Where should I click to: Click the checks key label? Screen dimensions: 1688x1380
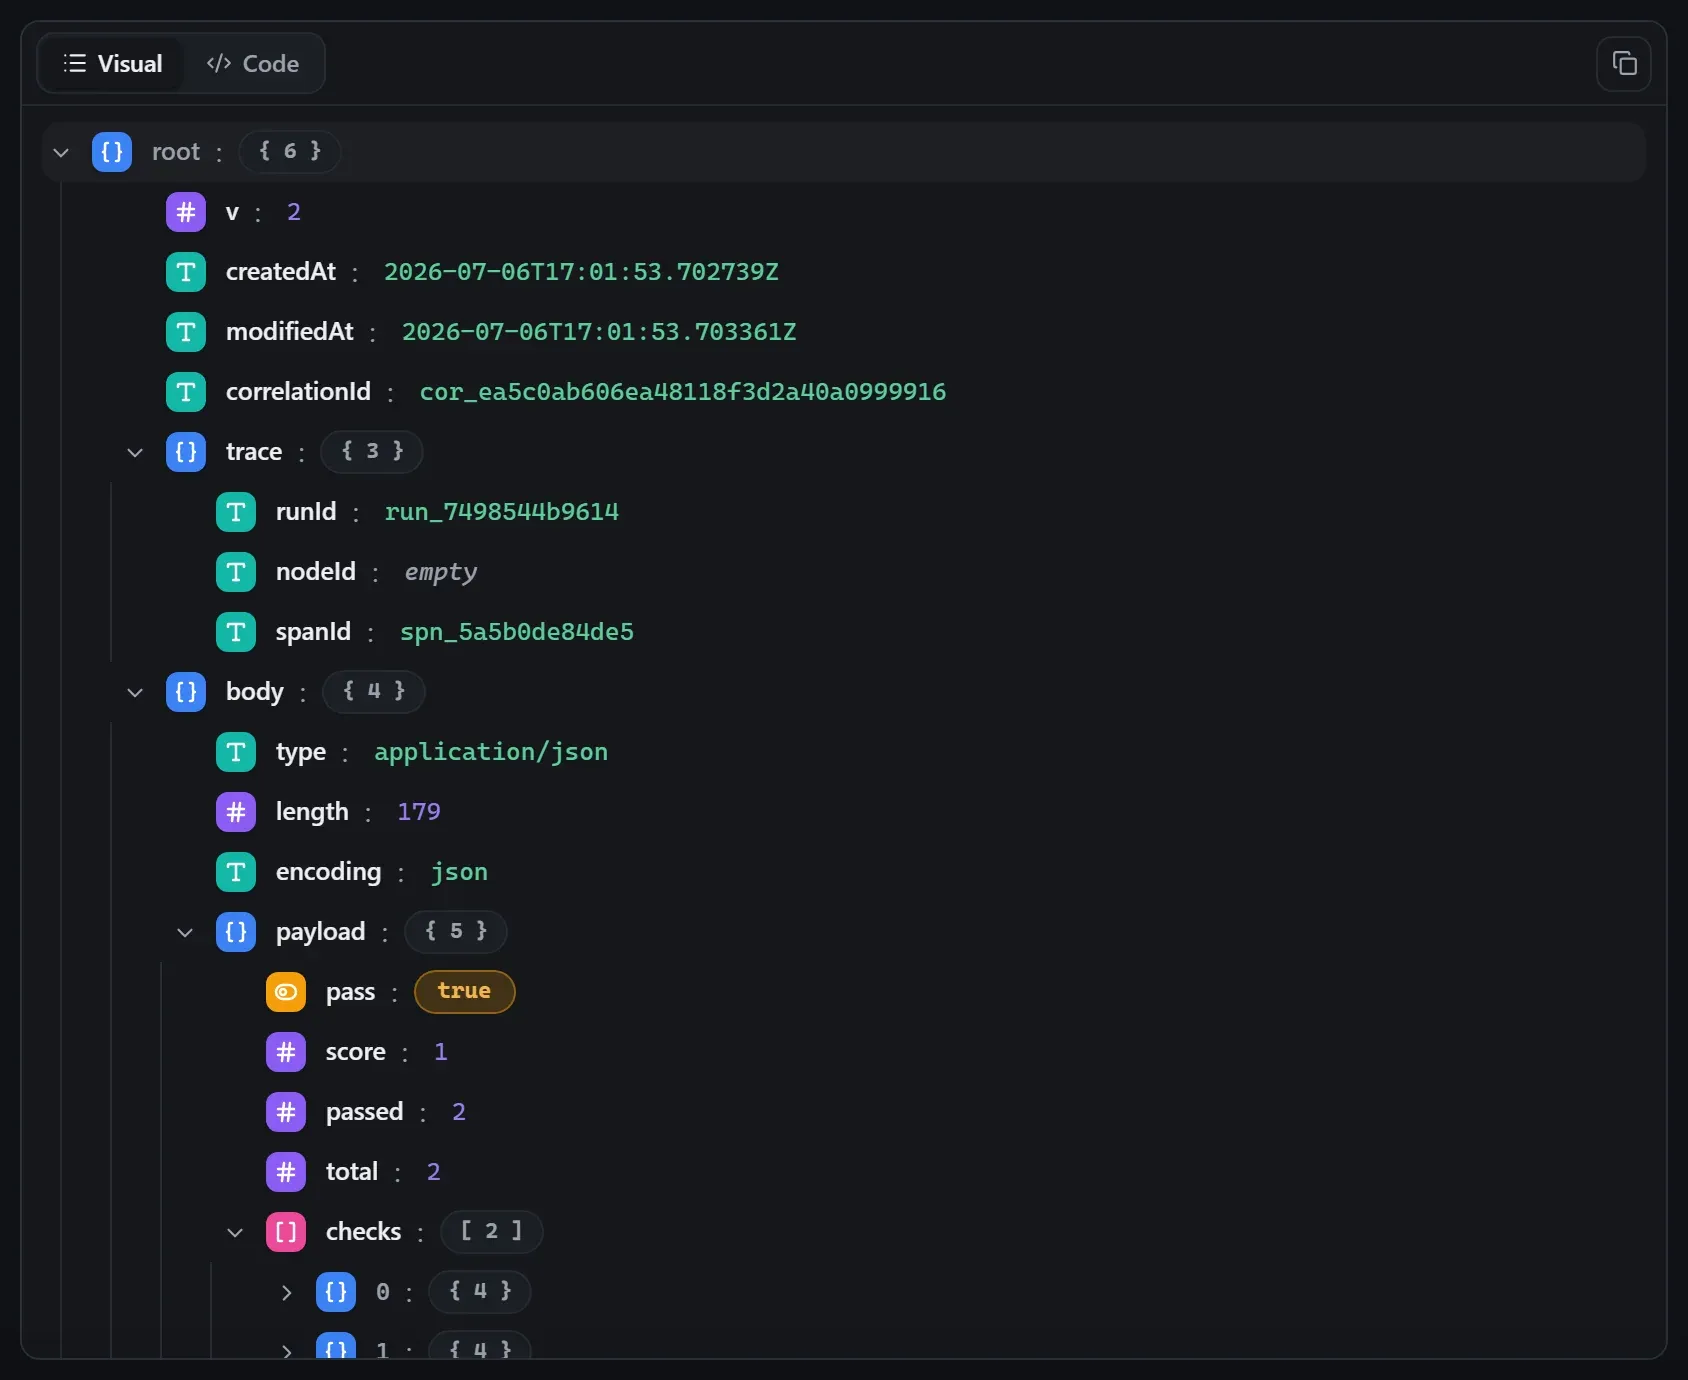363,1232
